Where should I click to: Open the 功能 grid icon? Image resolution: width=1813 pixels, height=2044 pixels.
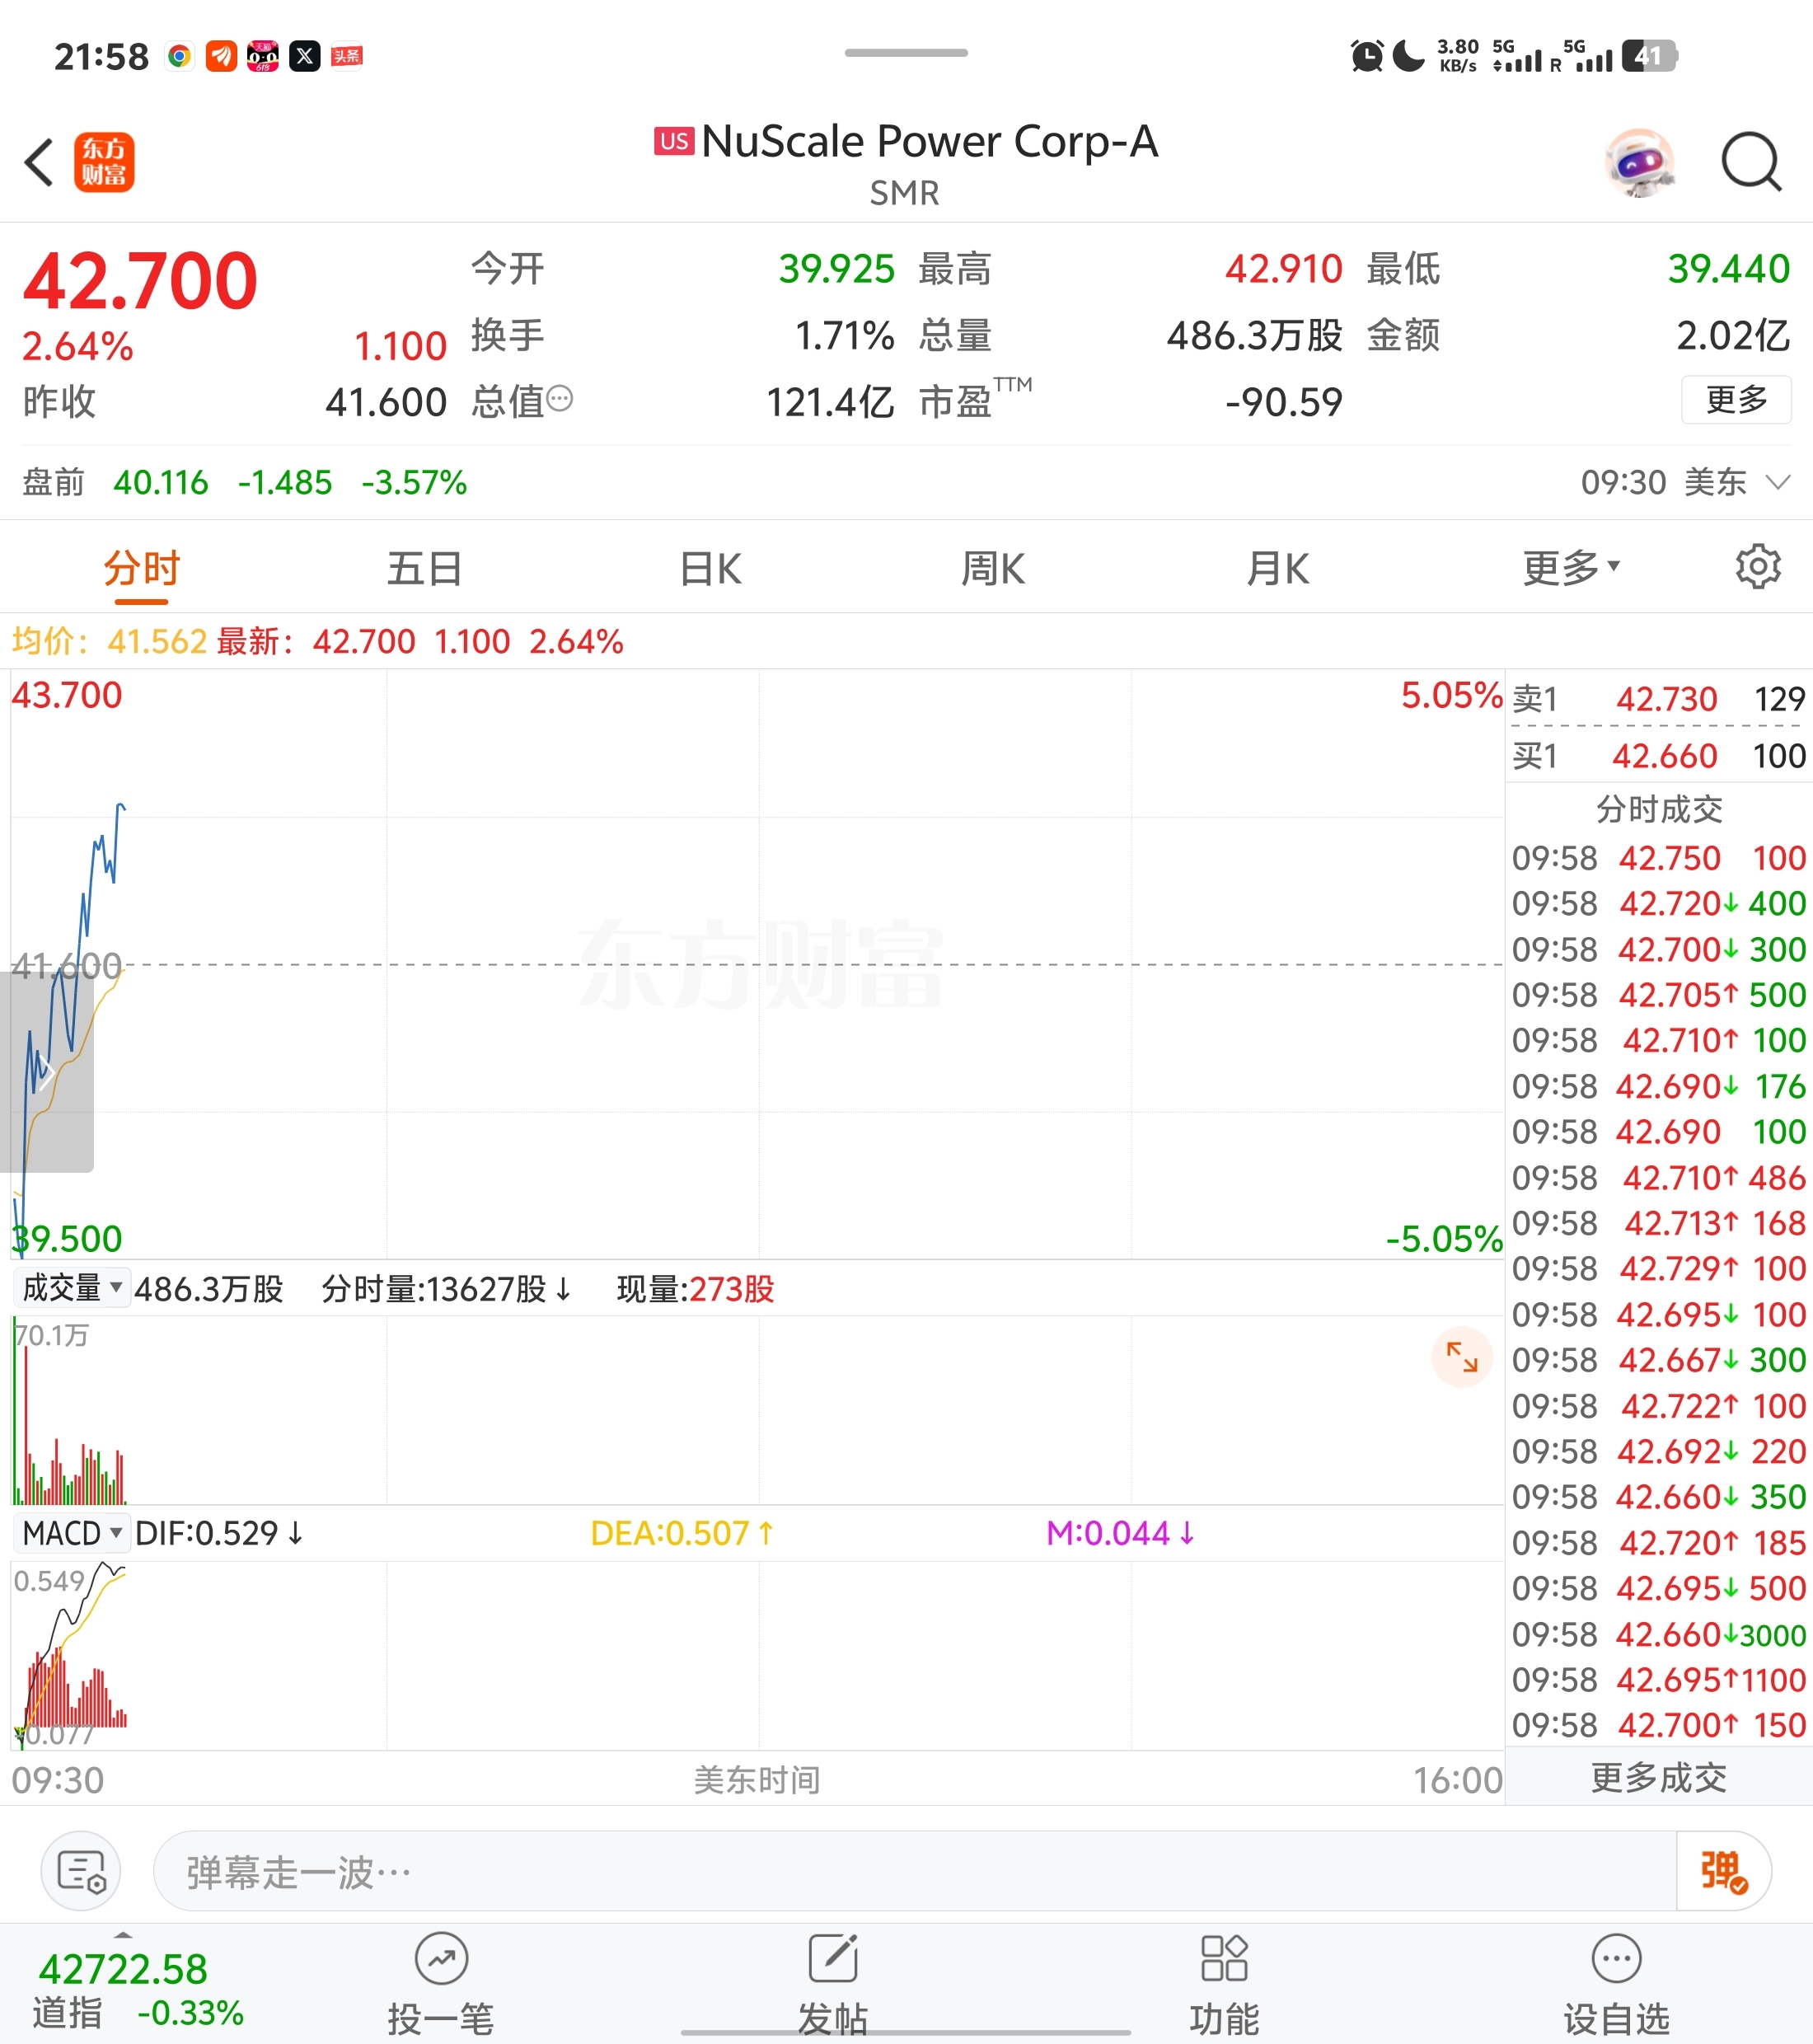click(1224, 1958)
